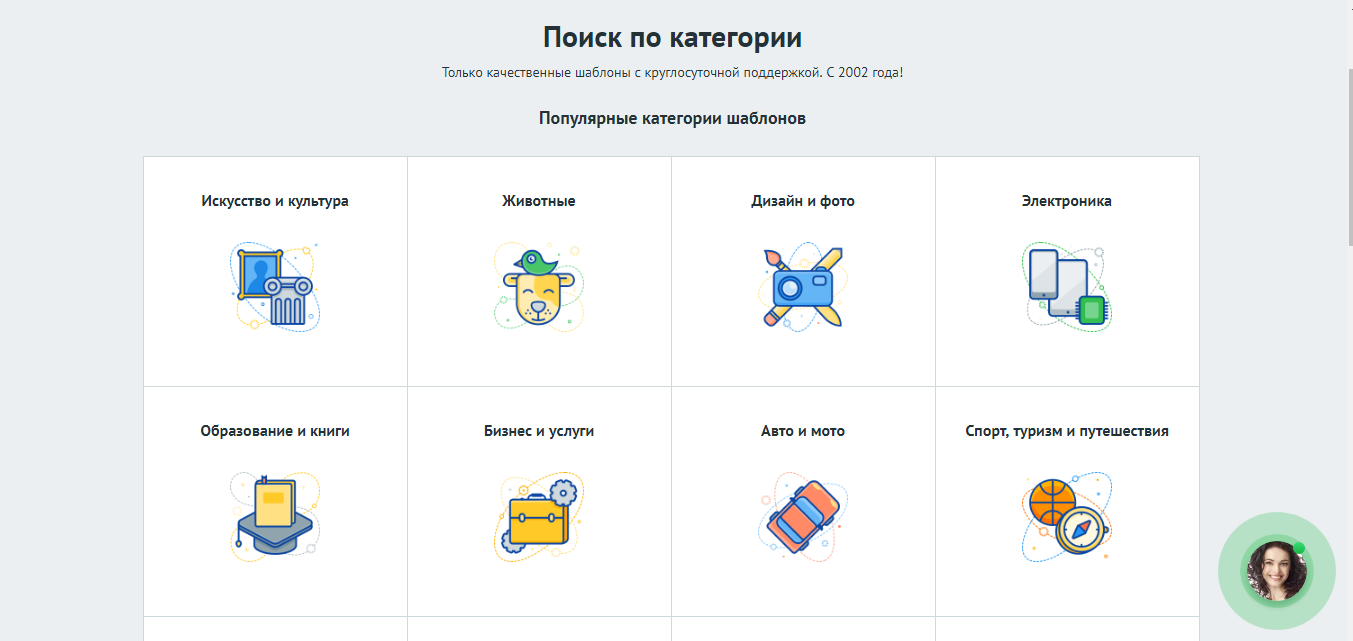
Task: Click the Дизайн и фото category card
Action: click(802, 270)
